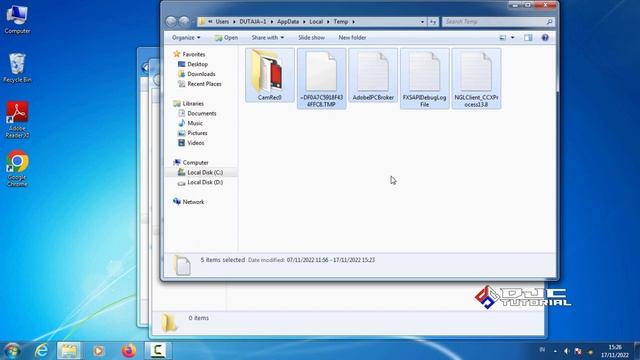
Task: Click the Forward navigation arrow
Action: pyautogui.click(x=184, y=22)
